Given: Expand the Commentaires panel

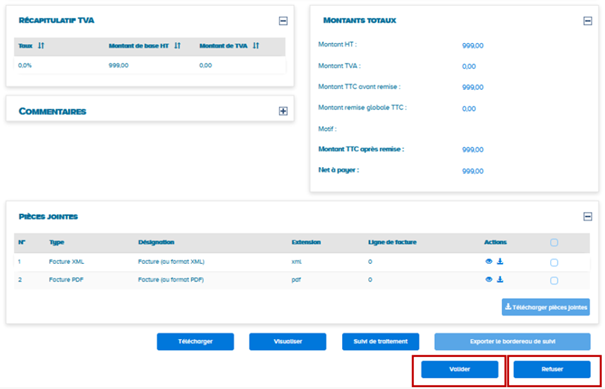Looking at the screenshot, I should [x=283, y=111].
